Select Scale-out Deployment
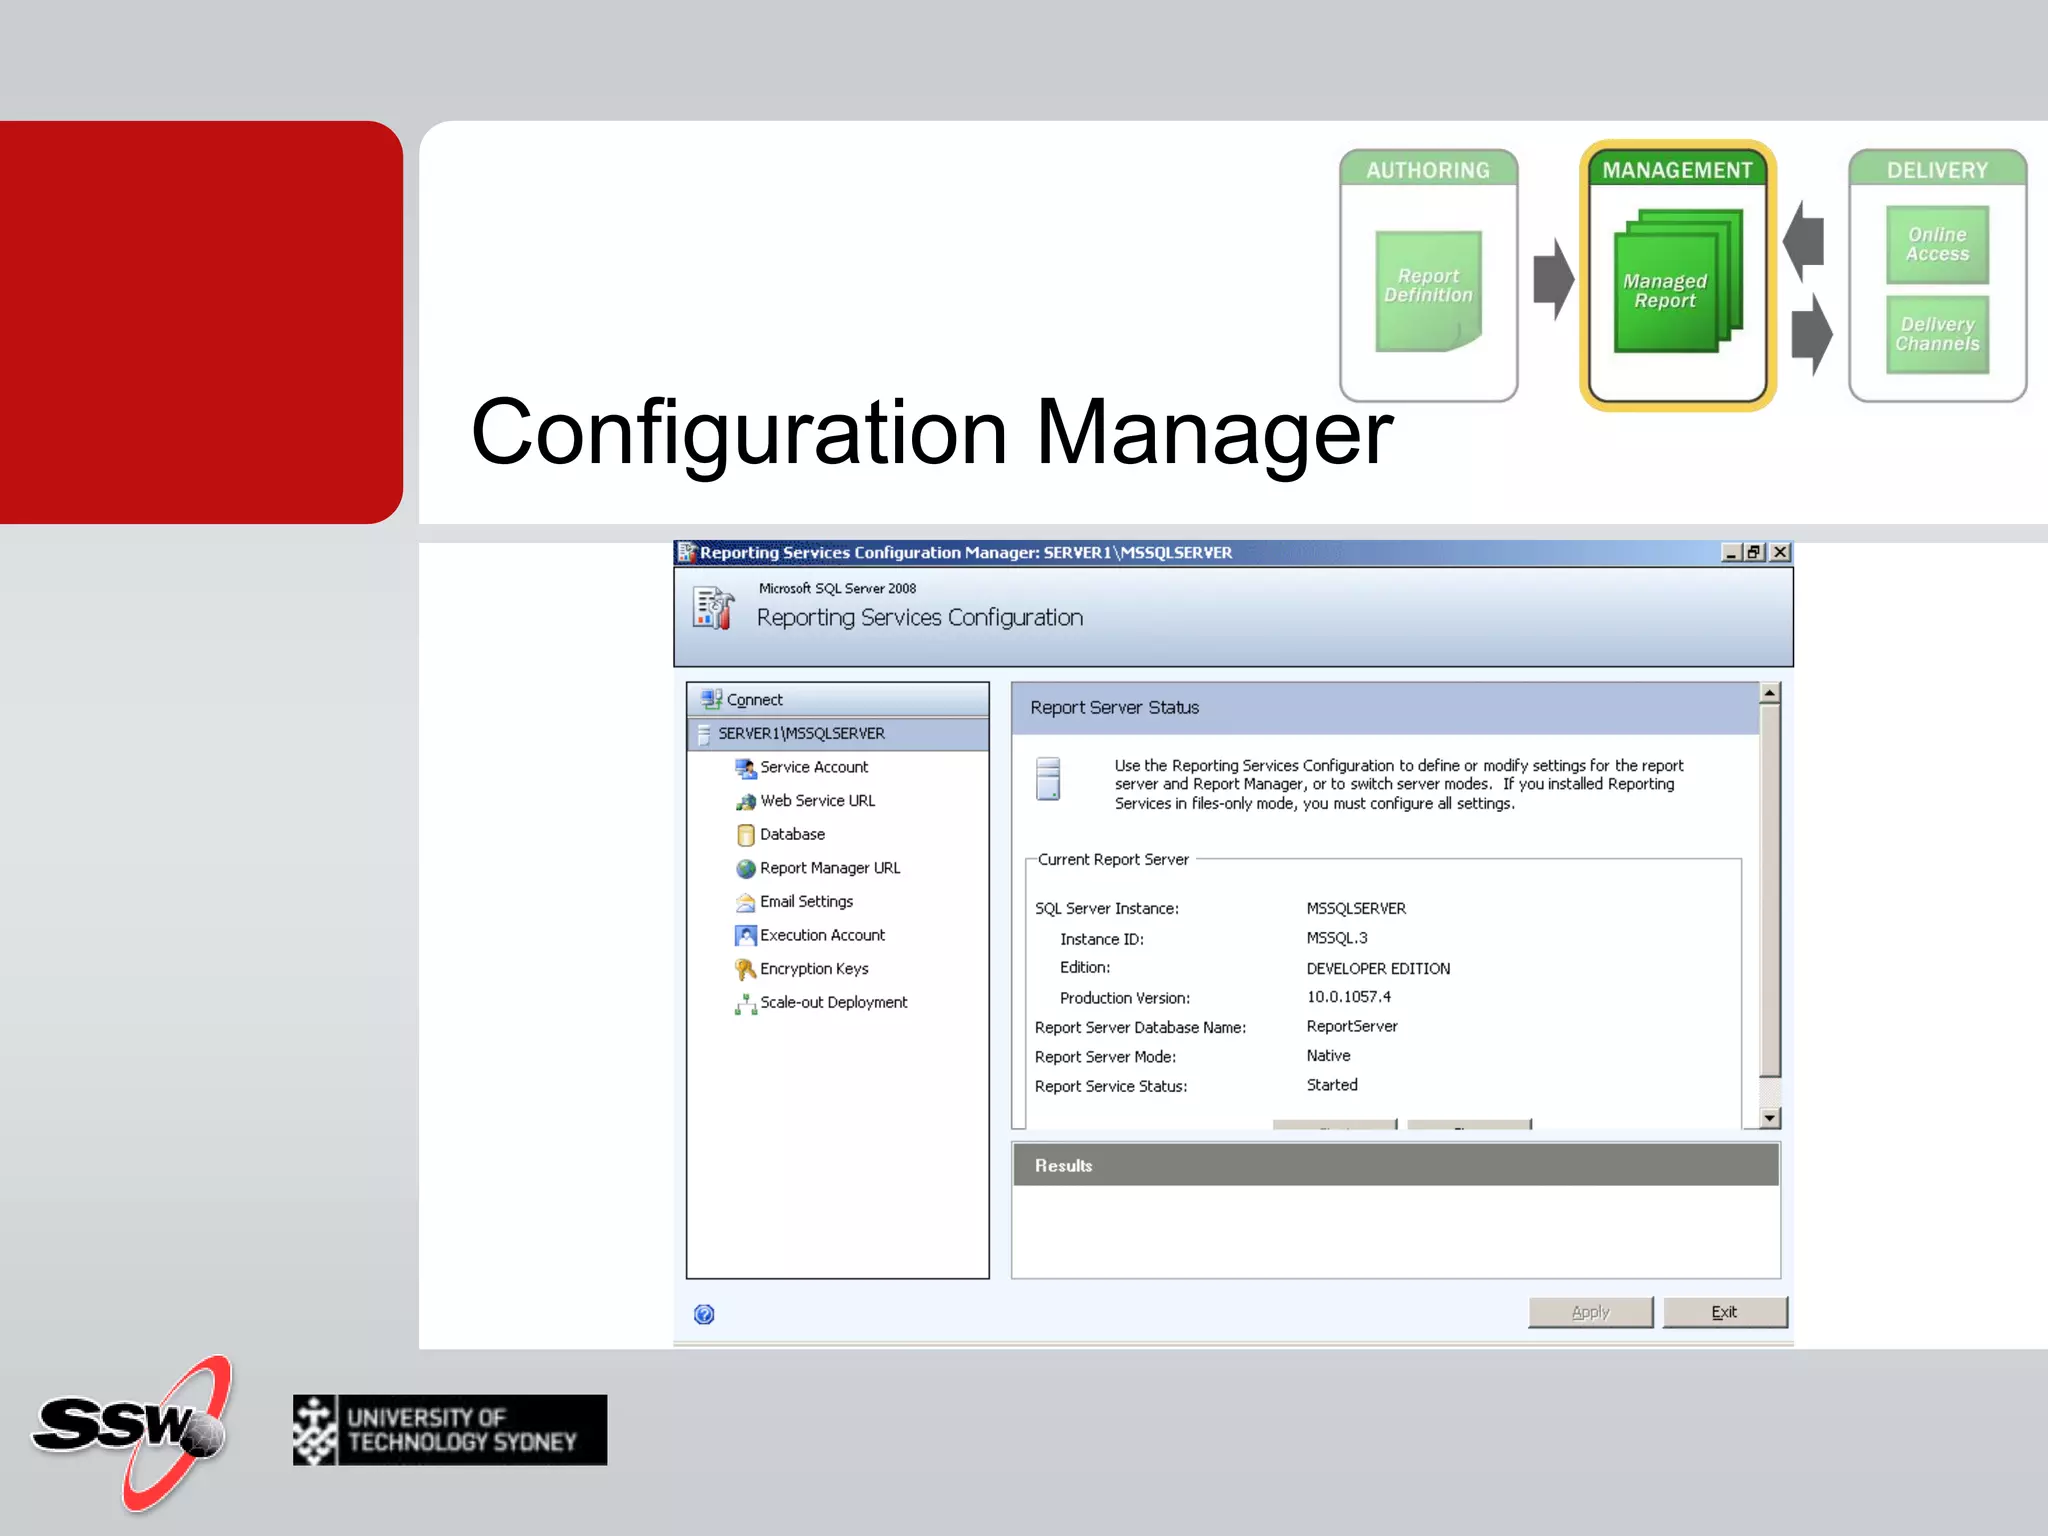The width and height of the screenshot is (2048, 1536). [833, 1003]
